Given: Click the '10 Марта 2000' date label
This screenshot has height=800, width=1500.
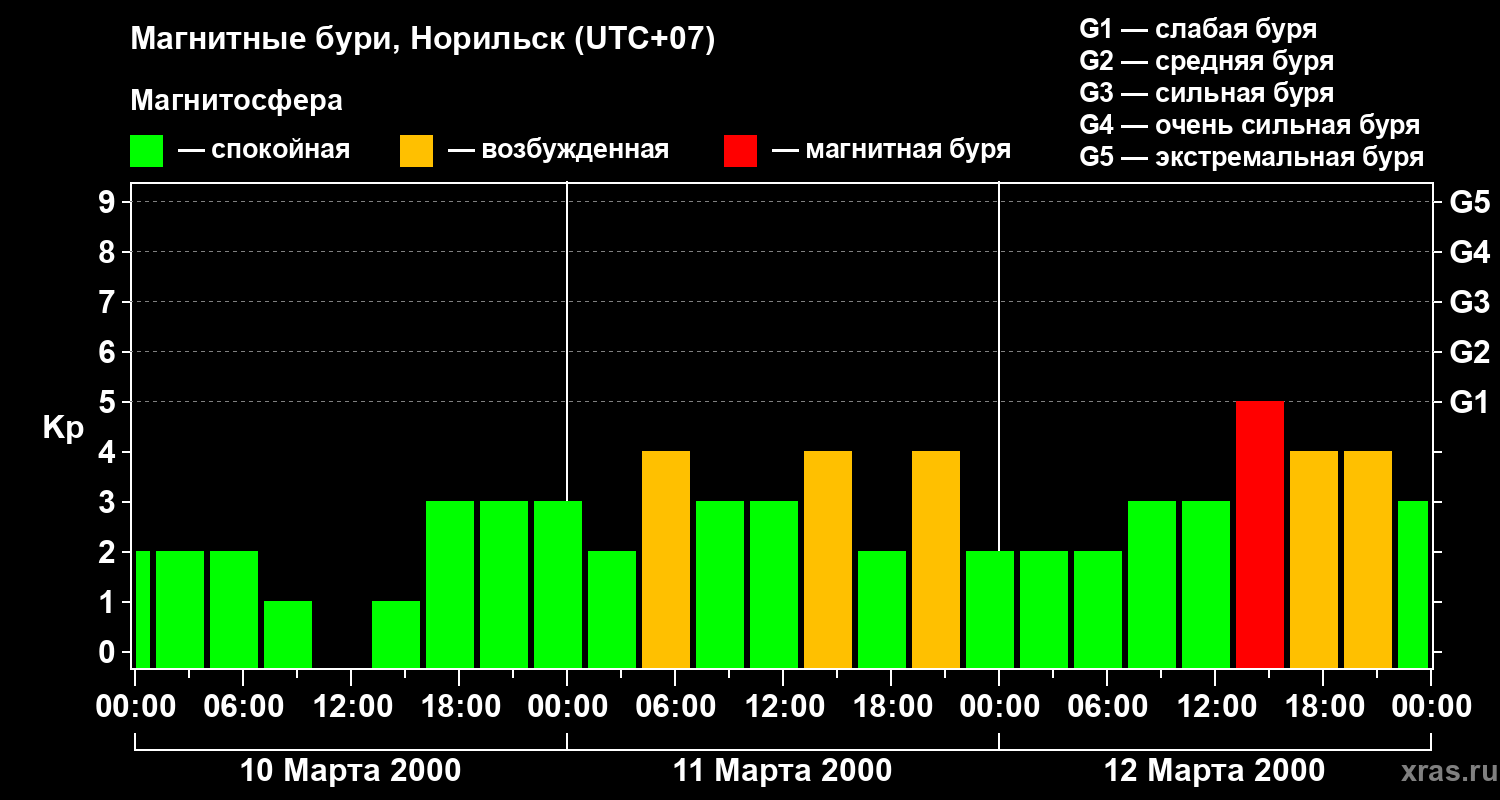Looking at the screenshot, I should tap(351, 771).
